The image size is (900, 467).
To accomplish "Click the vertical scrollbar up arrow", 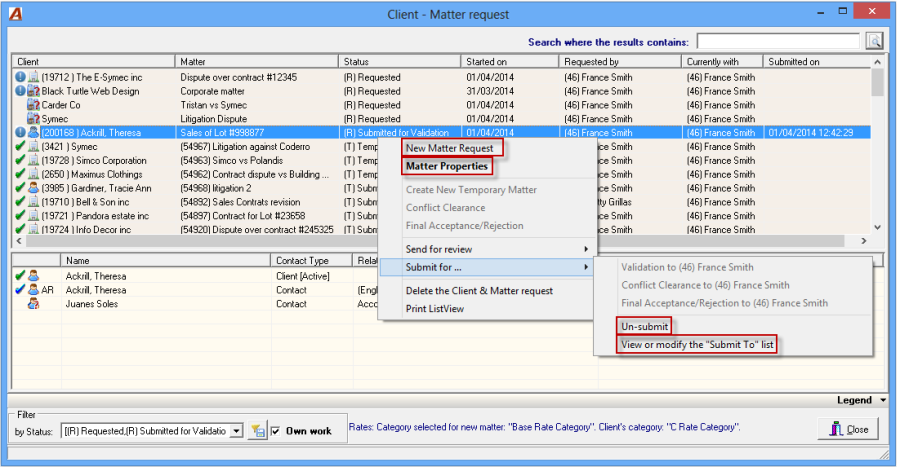I will [877, 61].
